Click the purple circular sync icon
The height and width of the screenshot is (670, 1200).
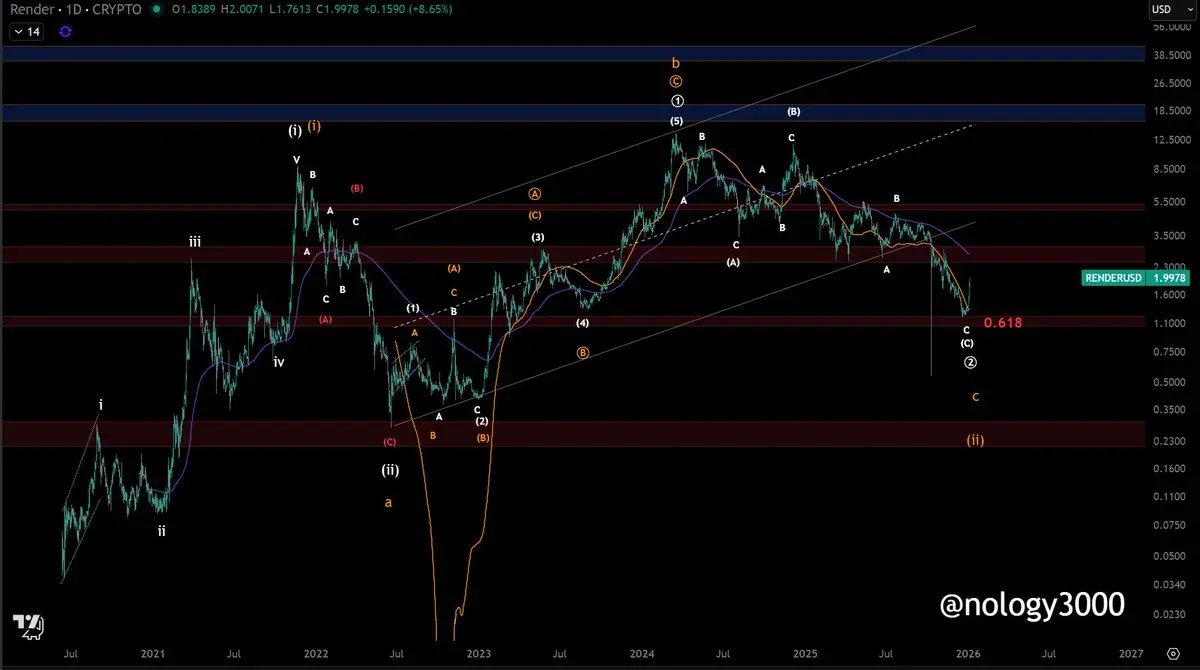(x=65, y=32)
